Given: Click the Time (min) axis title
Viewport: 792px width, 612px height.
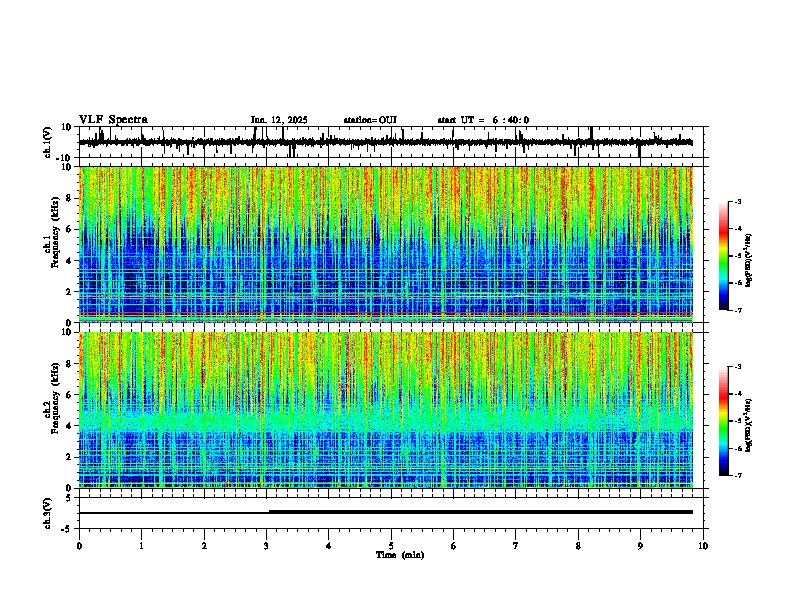Looking at the screenshot, I should click(400, 555).
